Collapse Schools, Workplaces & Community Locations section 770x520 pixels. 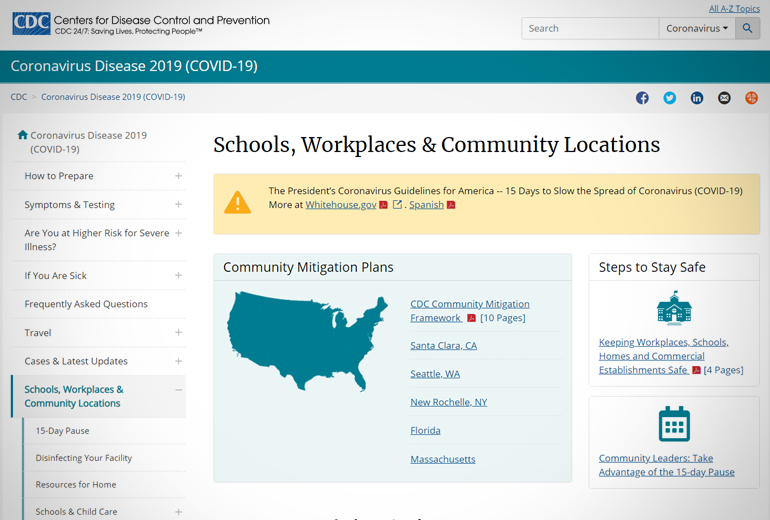tap(178, 390)
